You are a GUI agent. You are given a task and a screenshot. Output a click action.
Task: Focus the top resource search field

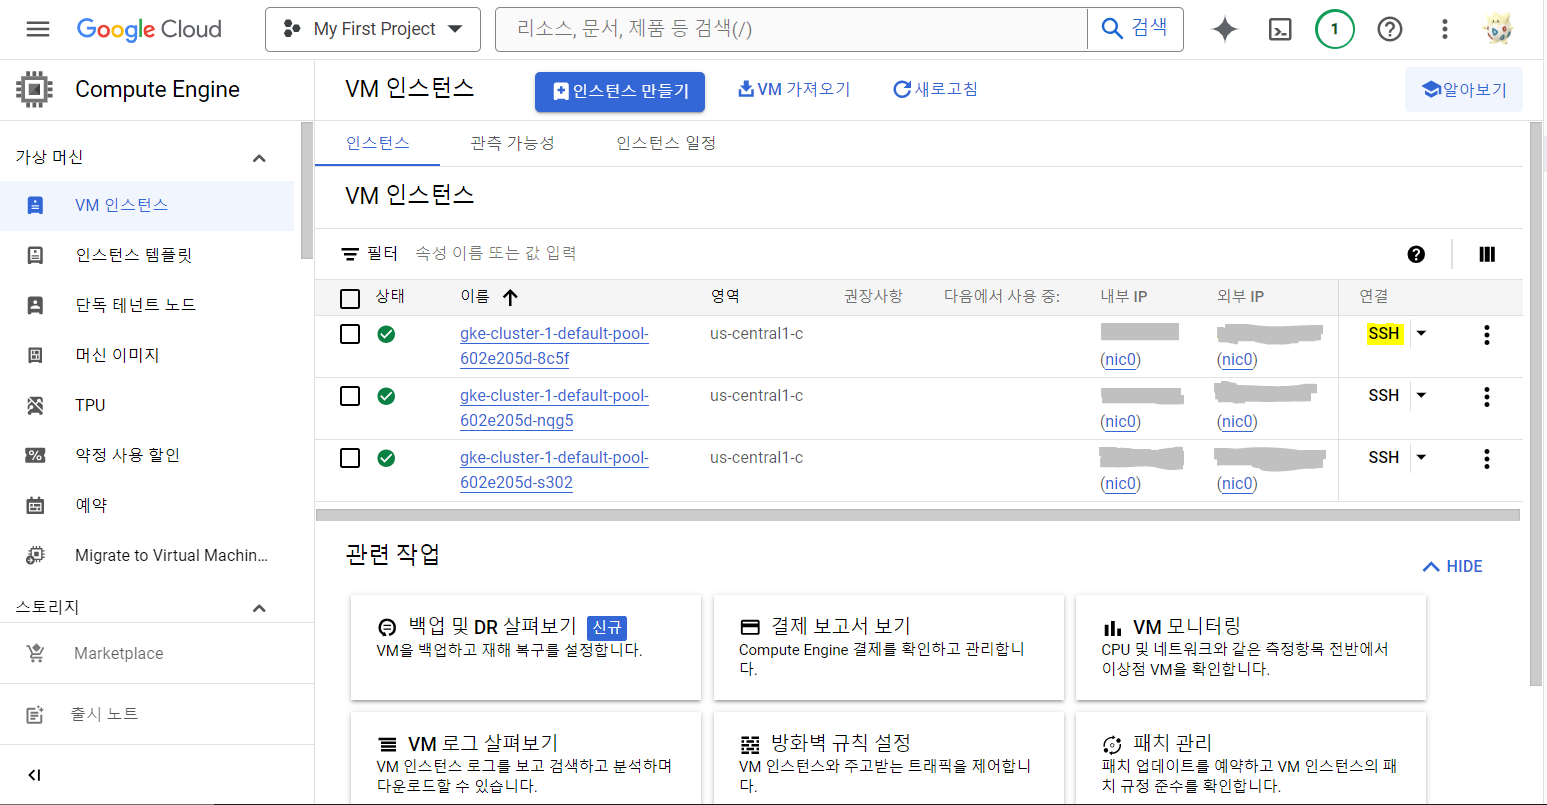[x=790, y=29]
